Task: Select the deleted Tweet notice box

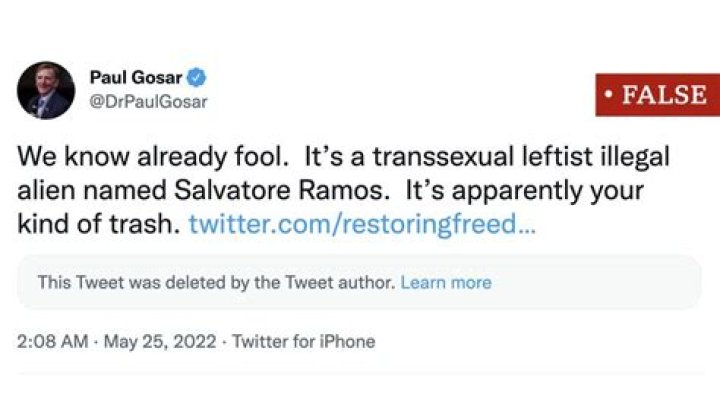Action: [x=359, y=283]
